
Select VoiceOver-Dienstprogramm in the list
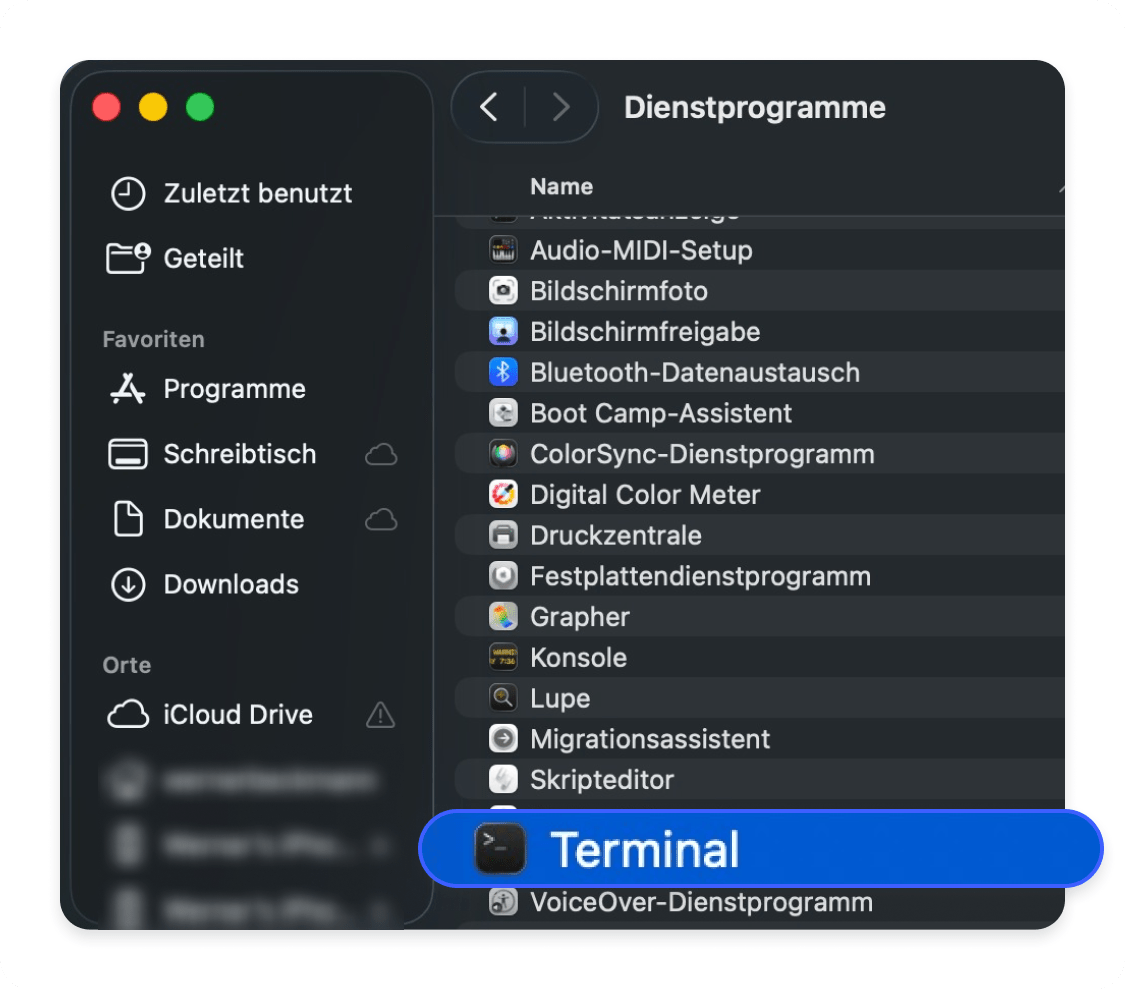(x=700, y=903)
